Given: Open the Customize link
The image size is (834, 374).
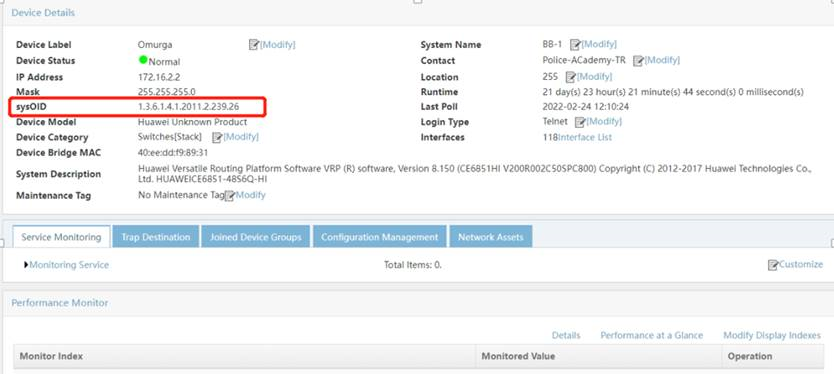Looking at the screenshot, I should (800, 264).
